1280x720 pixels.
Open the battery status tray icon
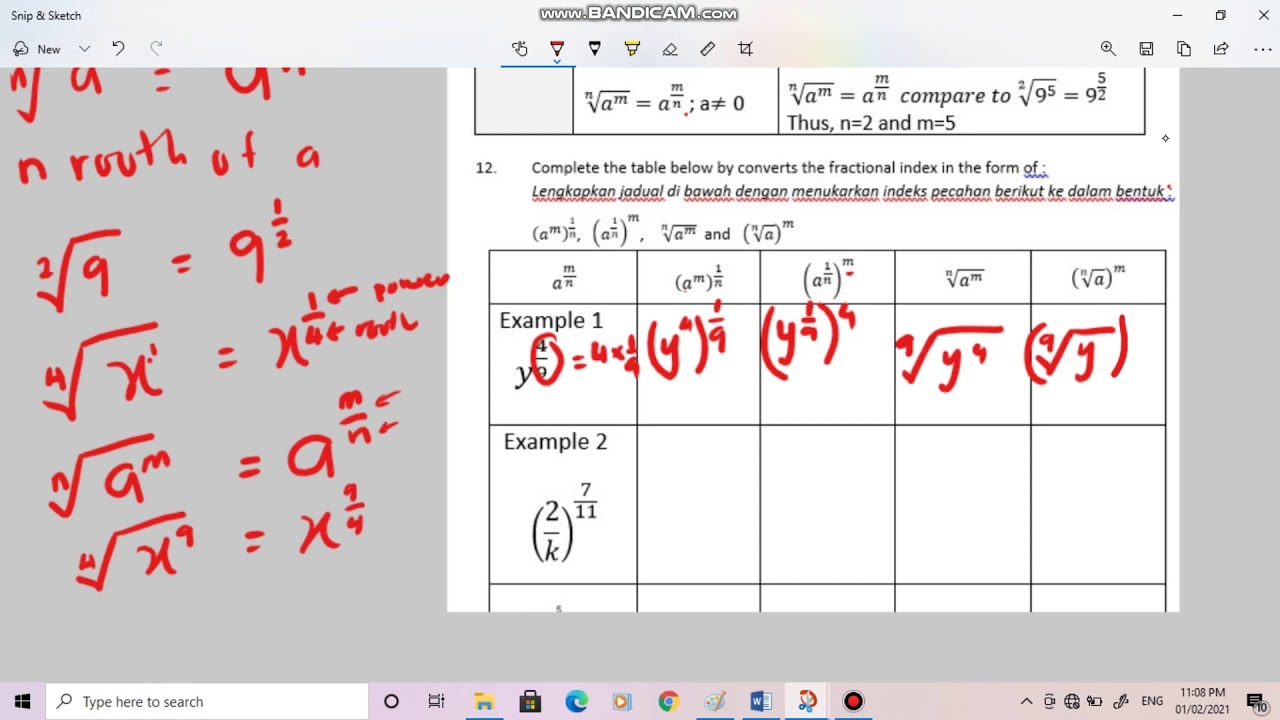point(1095,701)
